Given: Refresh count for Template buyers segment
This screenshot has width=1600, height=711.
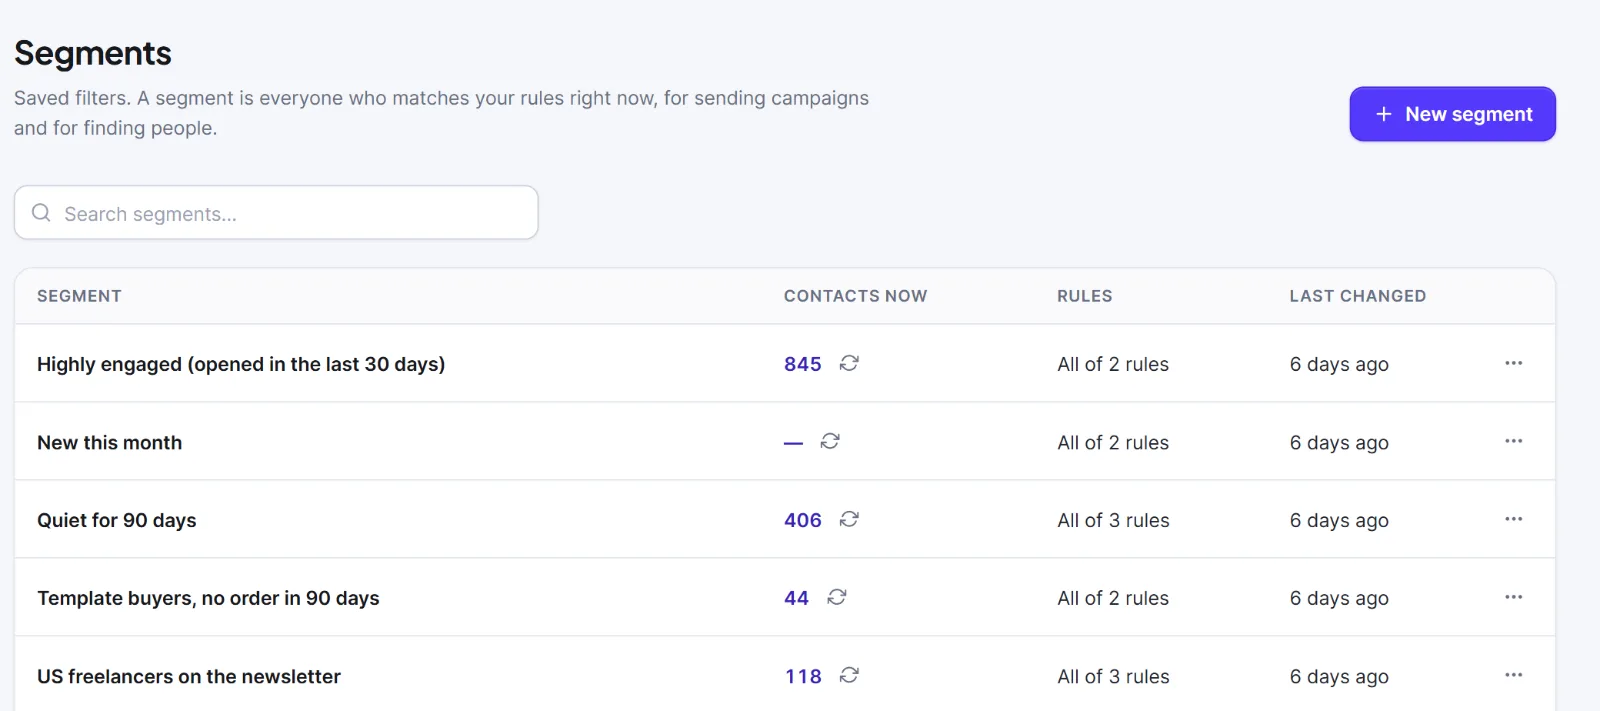Looking at the screenshot, I should point(837,597).
